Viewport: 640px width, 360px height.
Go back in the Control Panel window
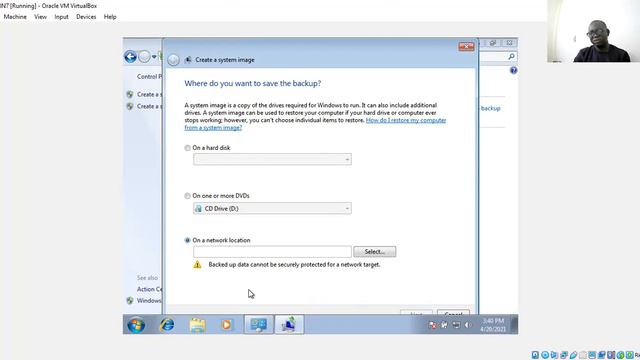pyautogui.click(x=131, y=57)
